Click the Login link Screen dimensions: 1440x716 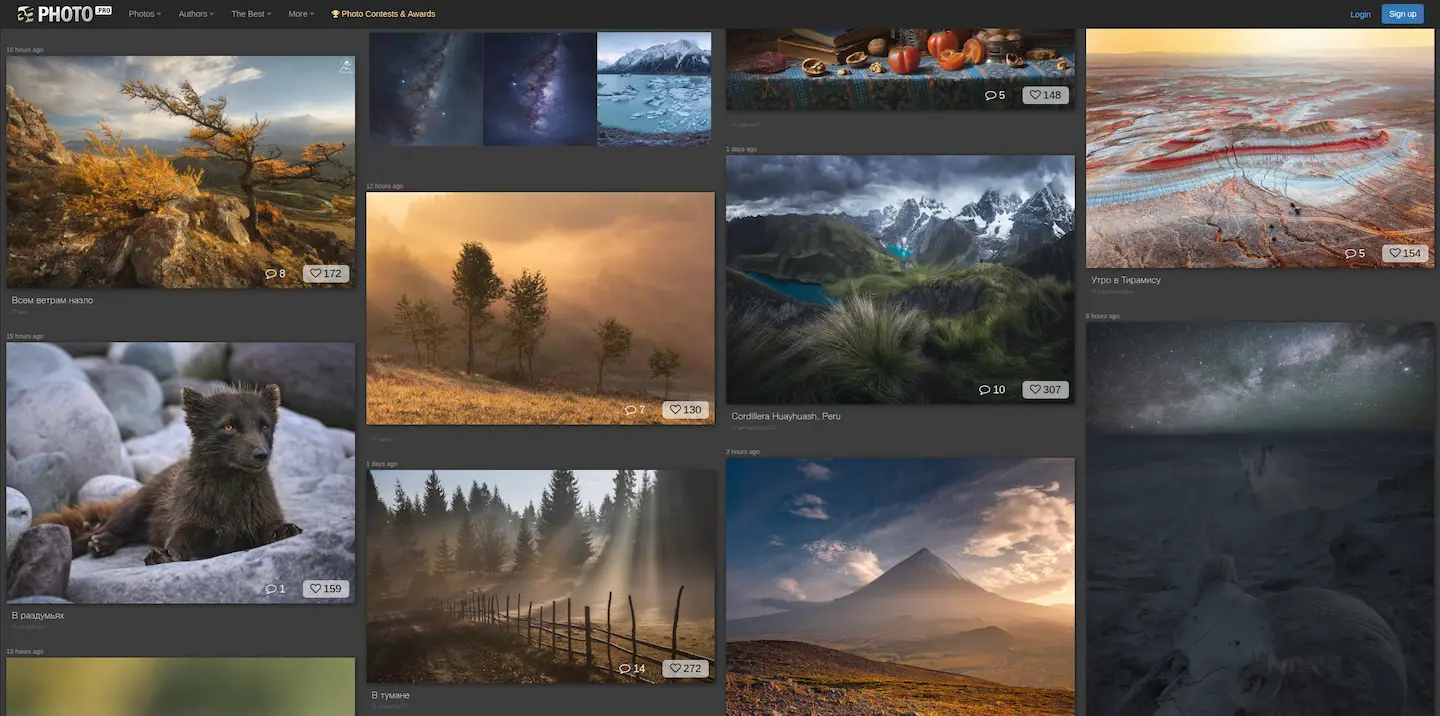click(x=1360, y=14)
